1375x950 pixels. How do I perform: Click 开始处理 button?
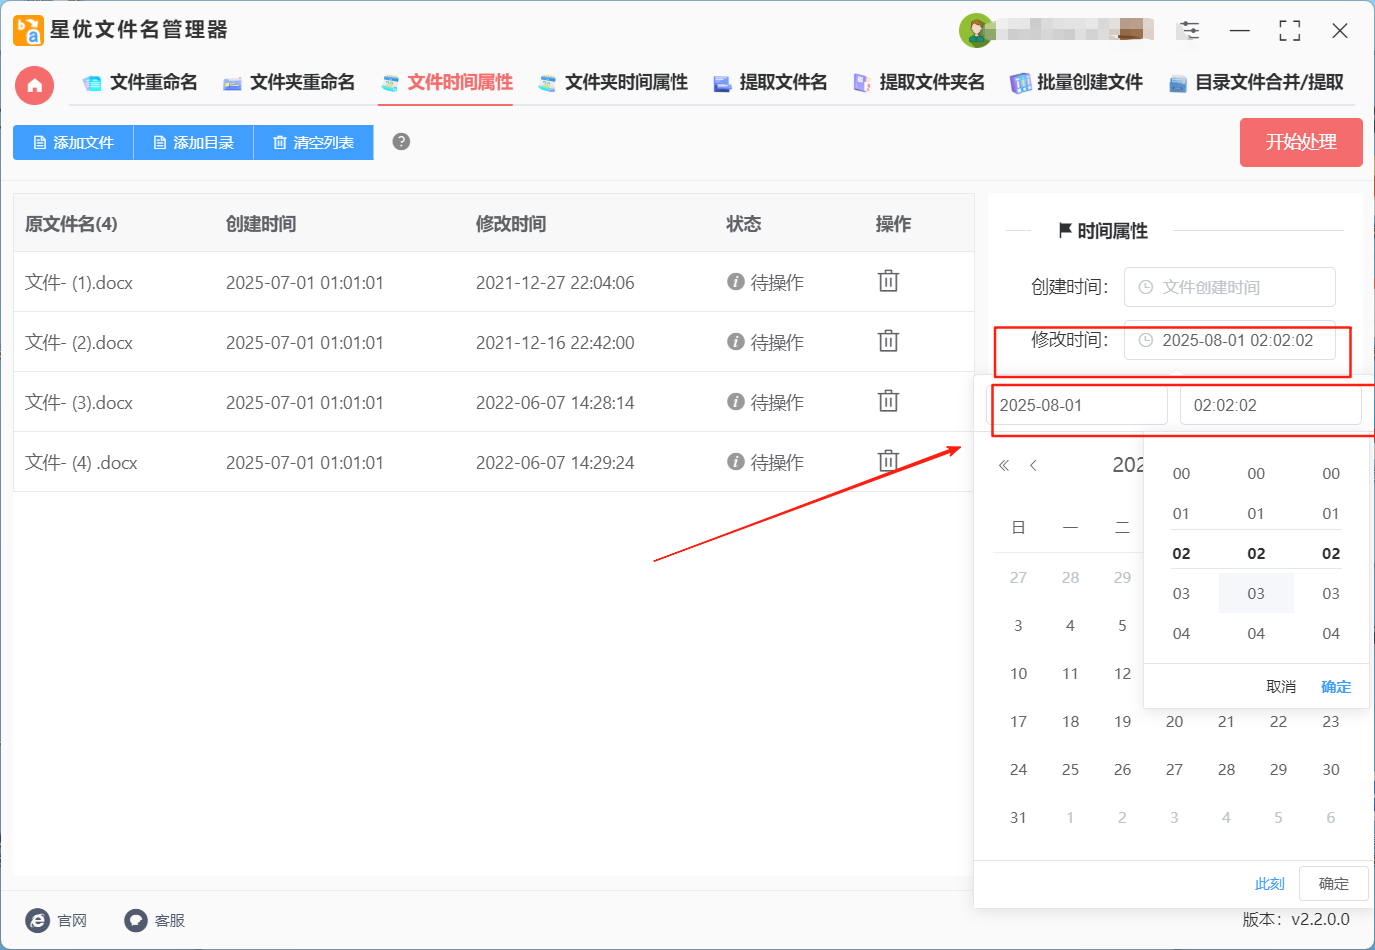point(1301,142)
